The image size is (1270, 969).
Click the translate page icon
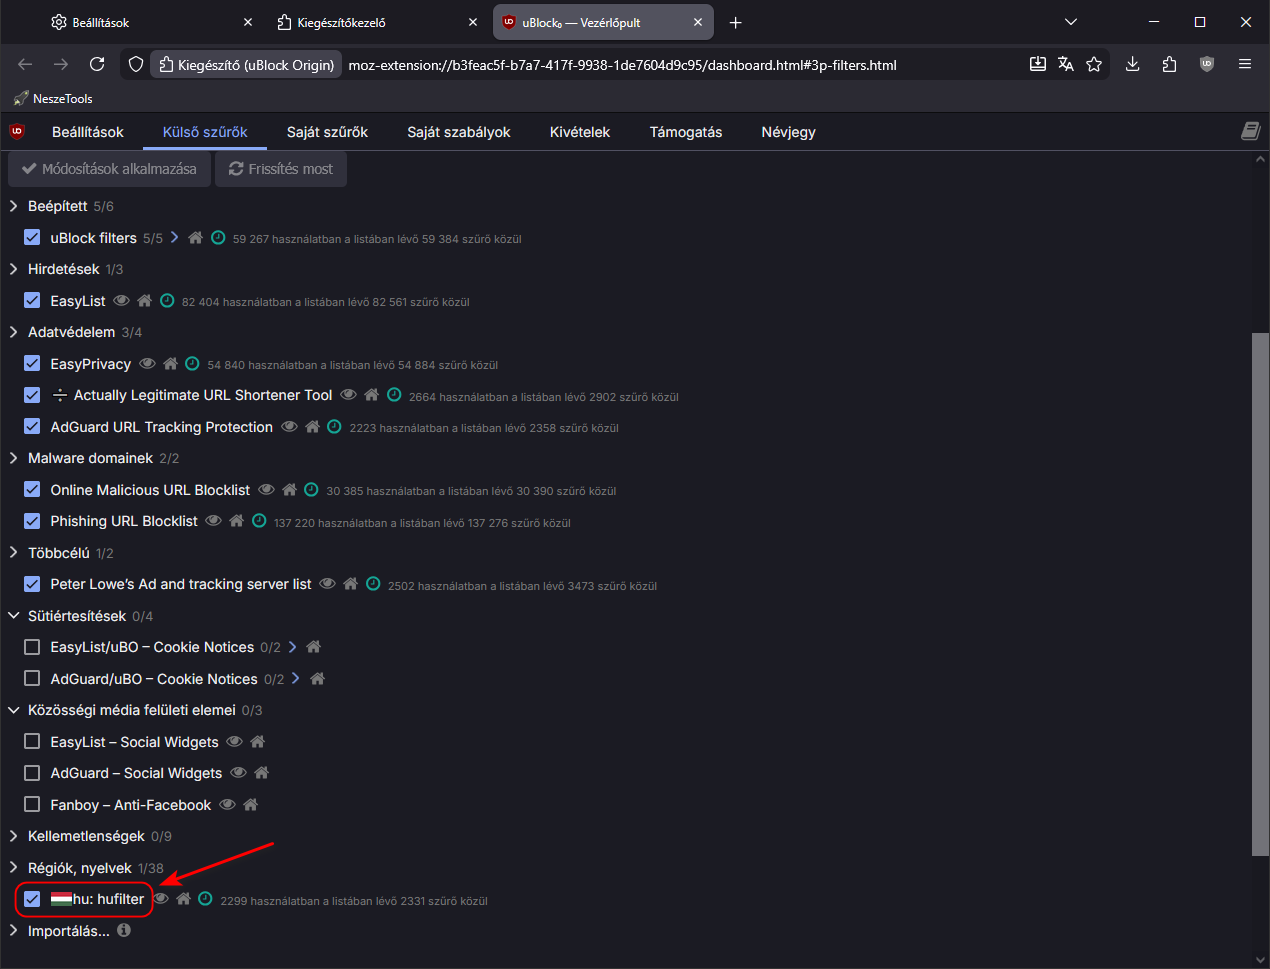point(1066,64)
